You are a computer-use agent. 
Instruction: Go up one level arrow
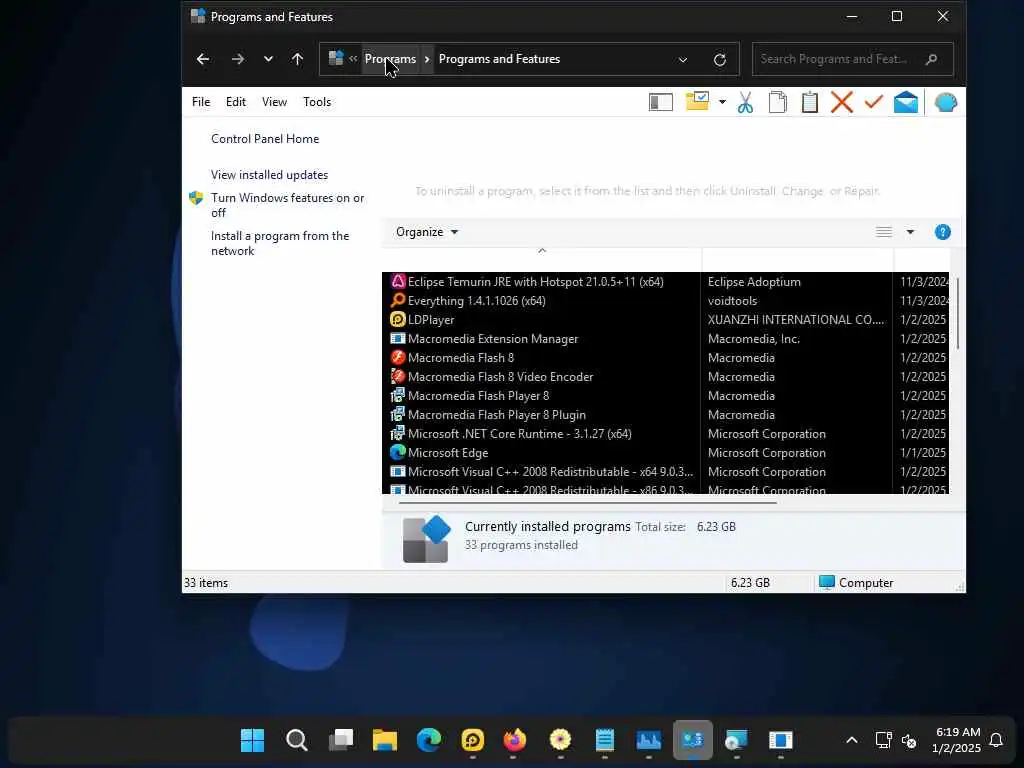(x=297, y=59)
